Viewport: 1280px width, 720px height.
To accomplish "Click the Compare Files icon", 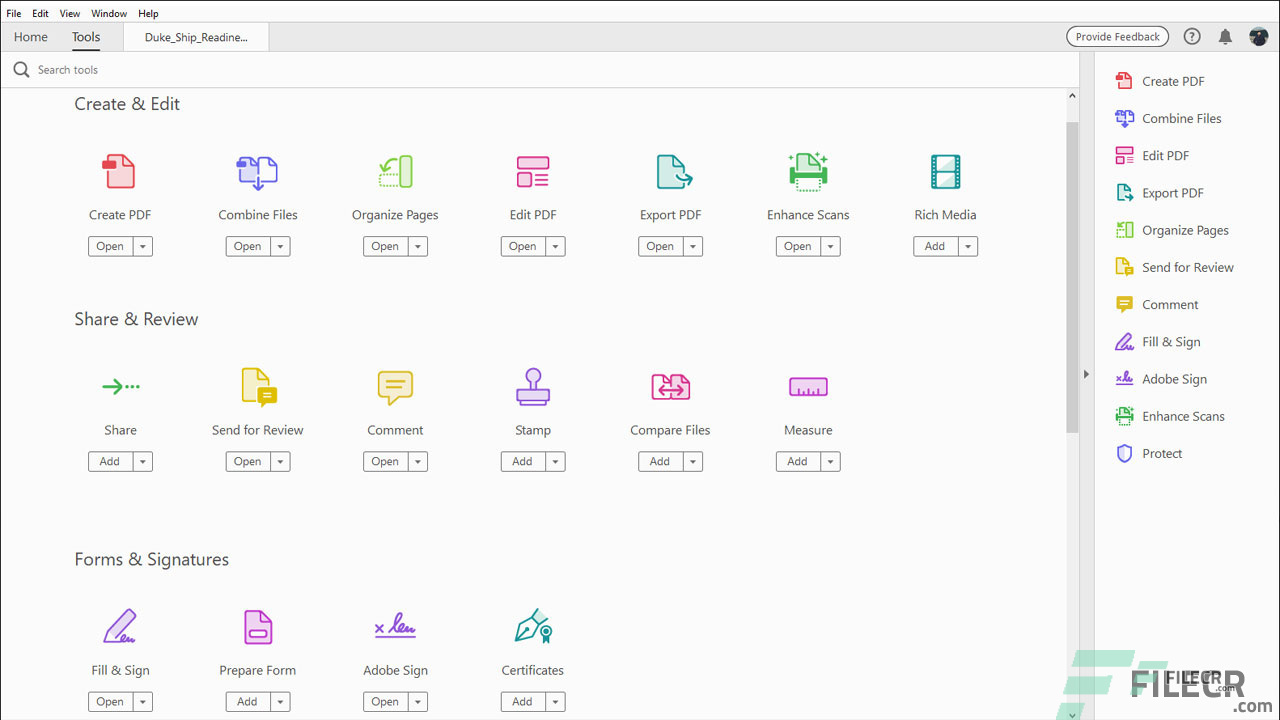I will (x=670, y=387).
